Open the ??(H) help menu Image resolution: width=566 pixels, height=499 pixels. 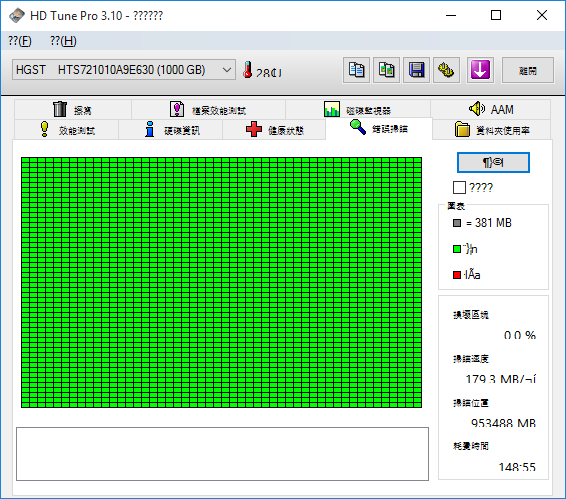tap(63, 41)
